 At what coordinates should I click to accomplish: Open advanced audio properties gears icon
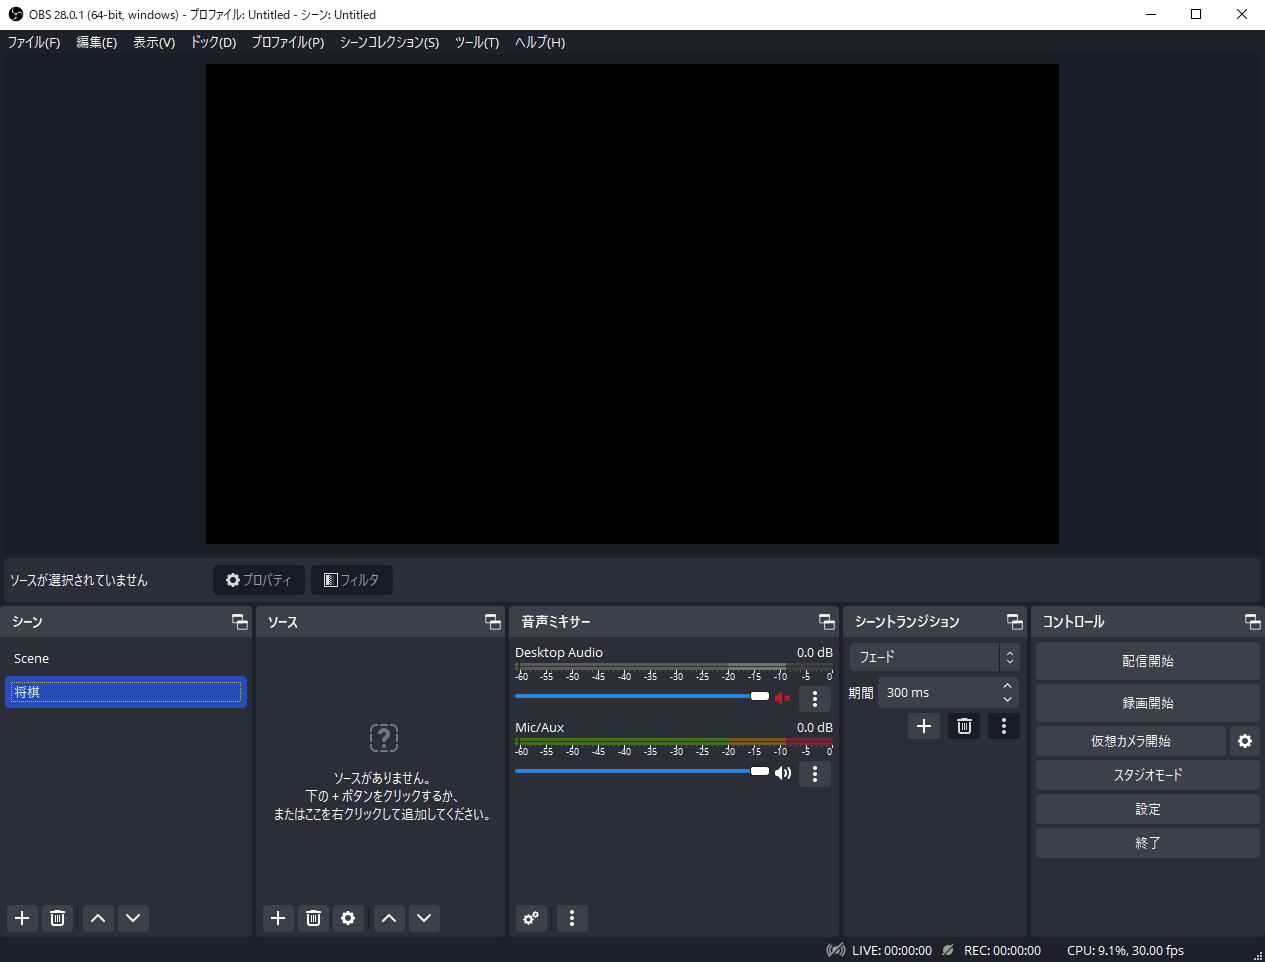point(531,918)
